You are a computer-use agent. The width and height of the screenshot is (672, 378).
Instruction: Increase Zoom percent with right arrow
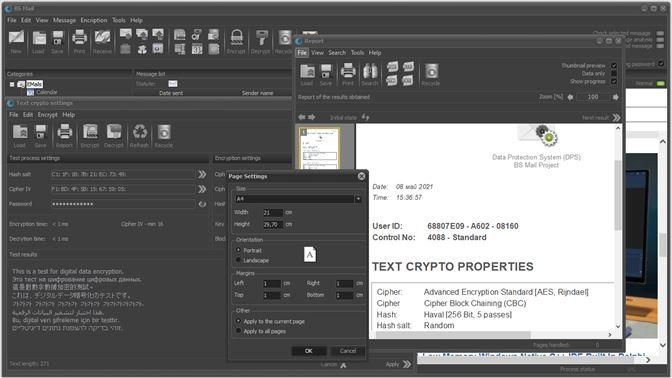pyautogui.click(x=615, y=97)
